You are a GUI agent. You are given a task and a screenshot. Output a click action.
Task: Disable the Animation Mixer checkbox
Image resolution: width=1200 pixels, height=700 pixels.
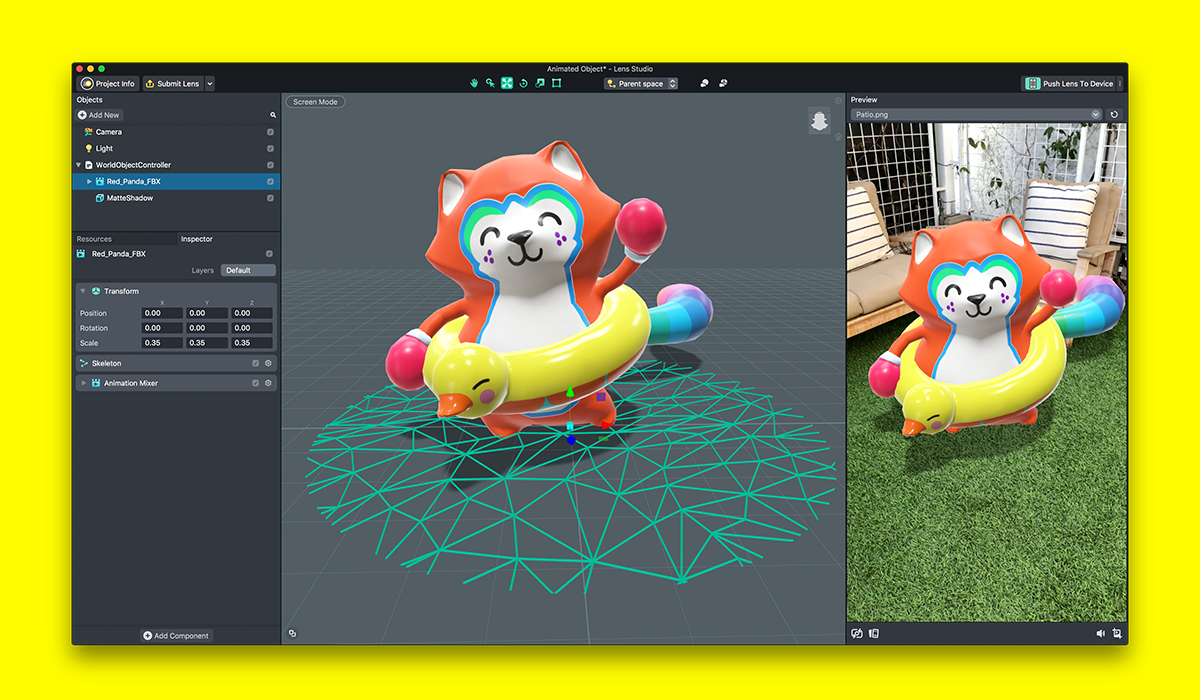tap(256, 383)
